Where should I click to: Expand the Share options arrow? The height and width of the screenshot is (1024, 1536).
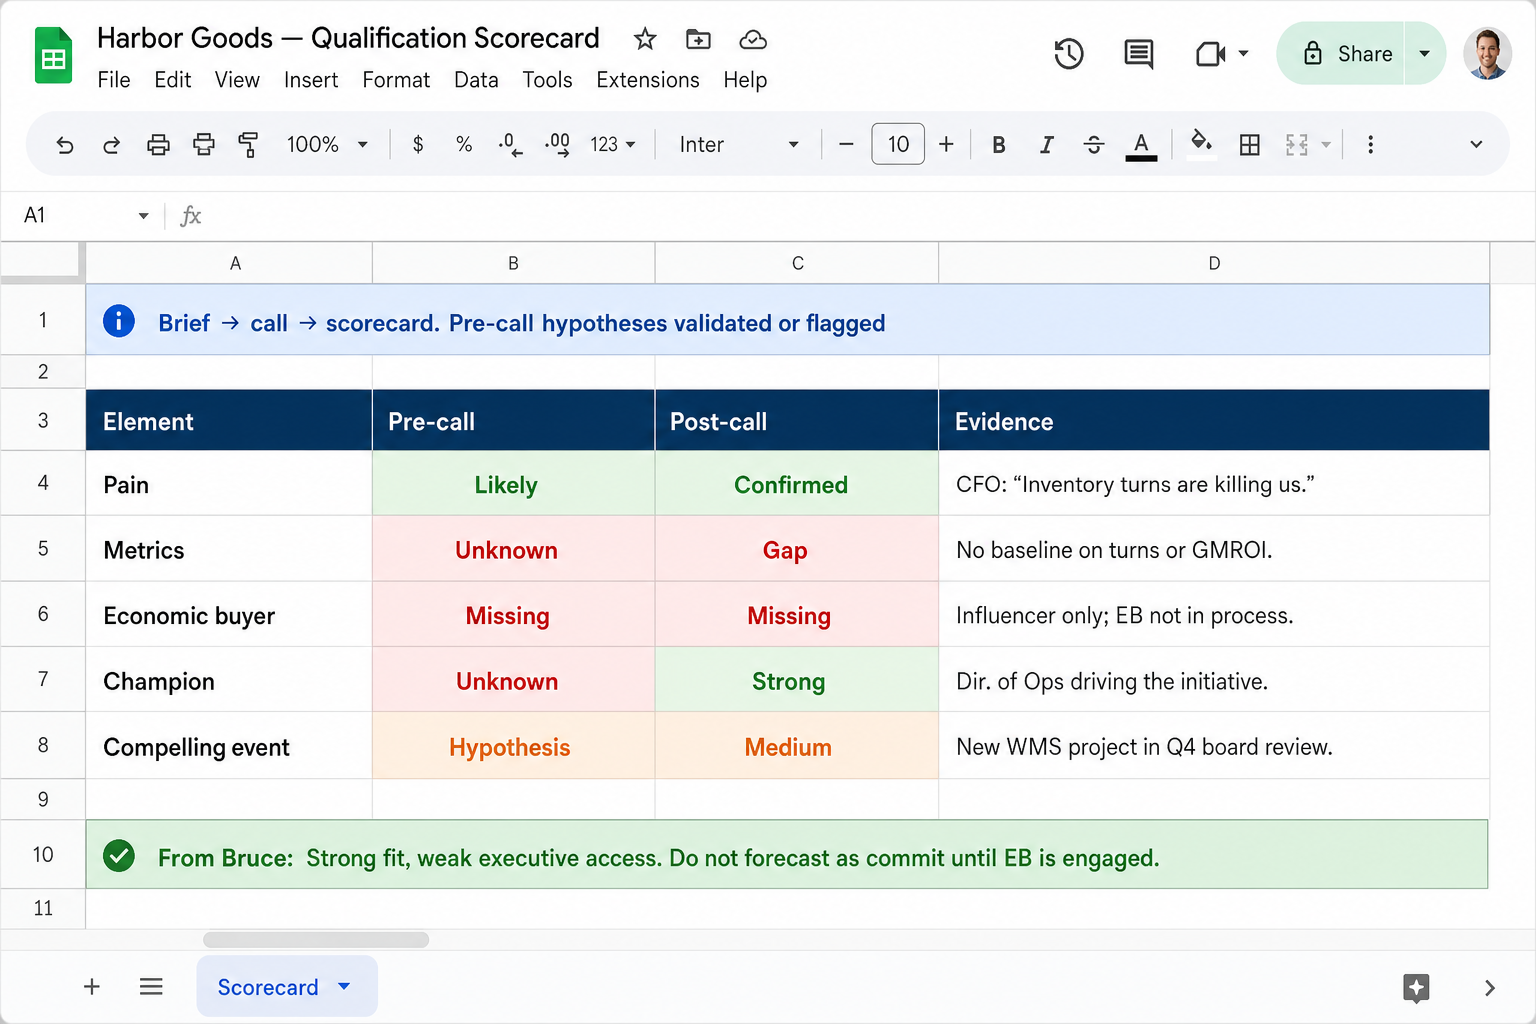[1424, 54]
